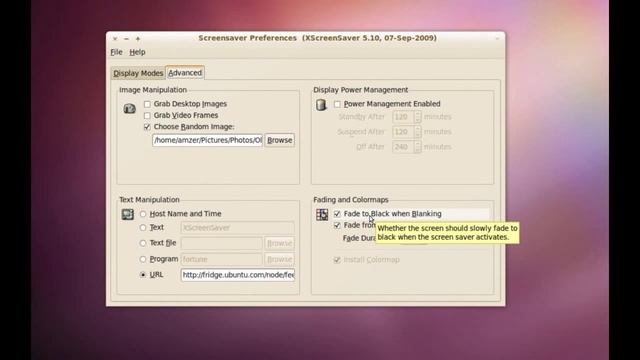Click the fortune program field
This screenshot has width=640, height=360.
[x=222, y=259]
